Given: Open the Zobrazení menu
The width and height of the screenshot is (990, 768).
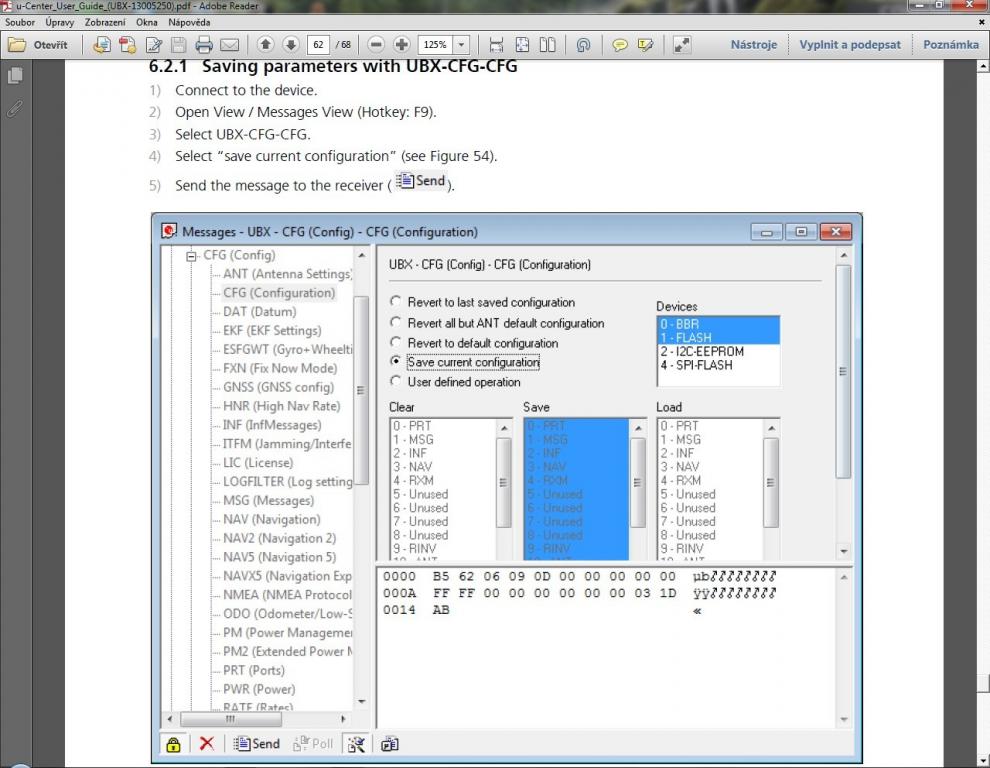Looking at the screenshot, I should pyautogui.click(x=105, y=21).
